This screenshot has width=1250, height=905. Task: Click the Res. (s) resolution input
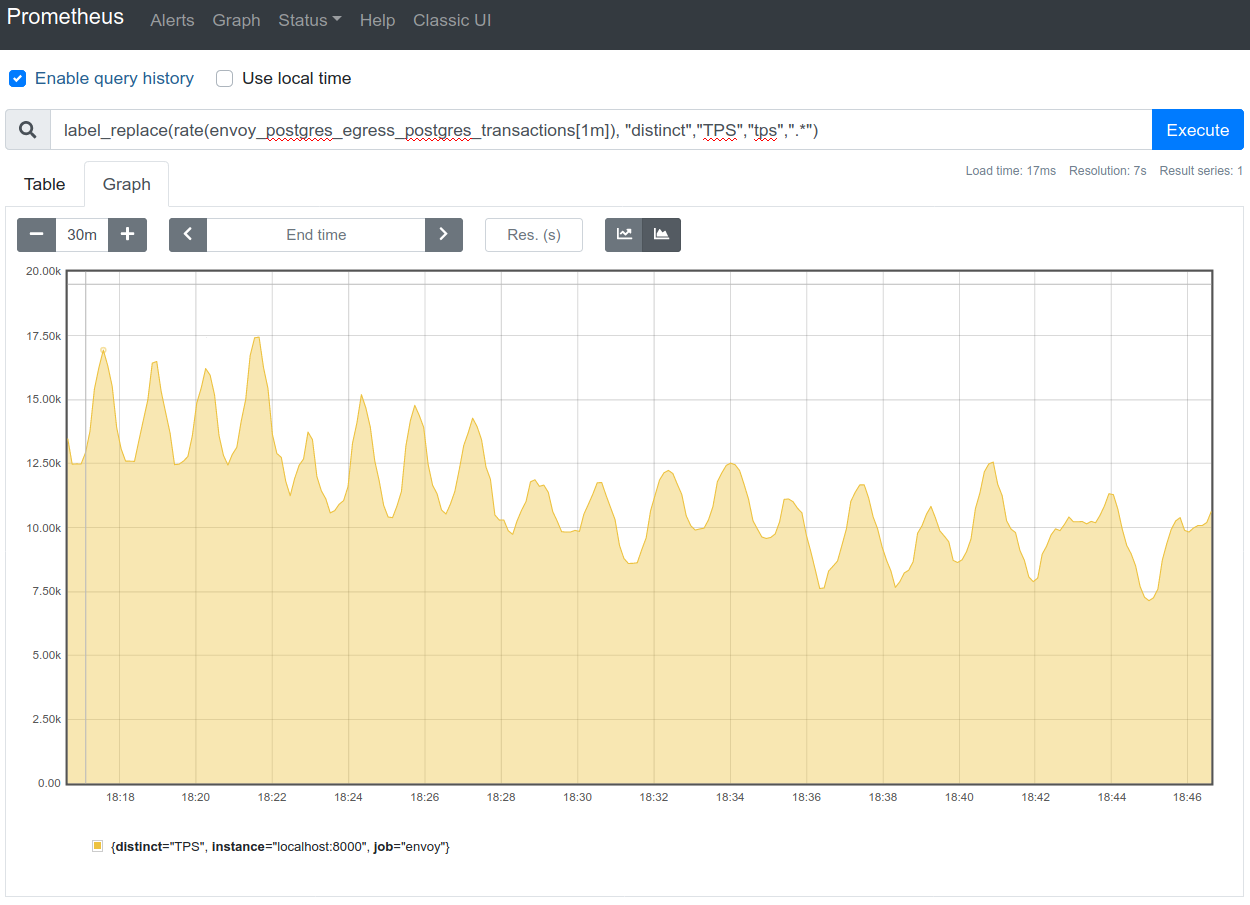coord(534,235)
